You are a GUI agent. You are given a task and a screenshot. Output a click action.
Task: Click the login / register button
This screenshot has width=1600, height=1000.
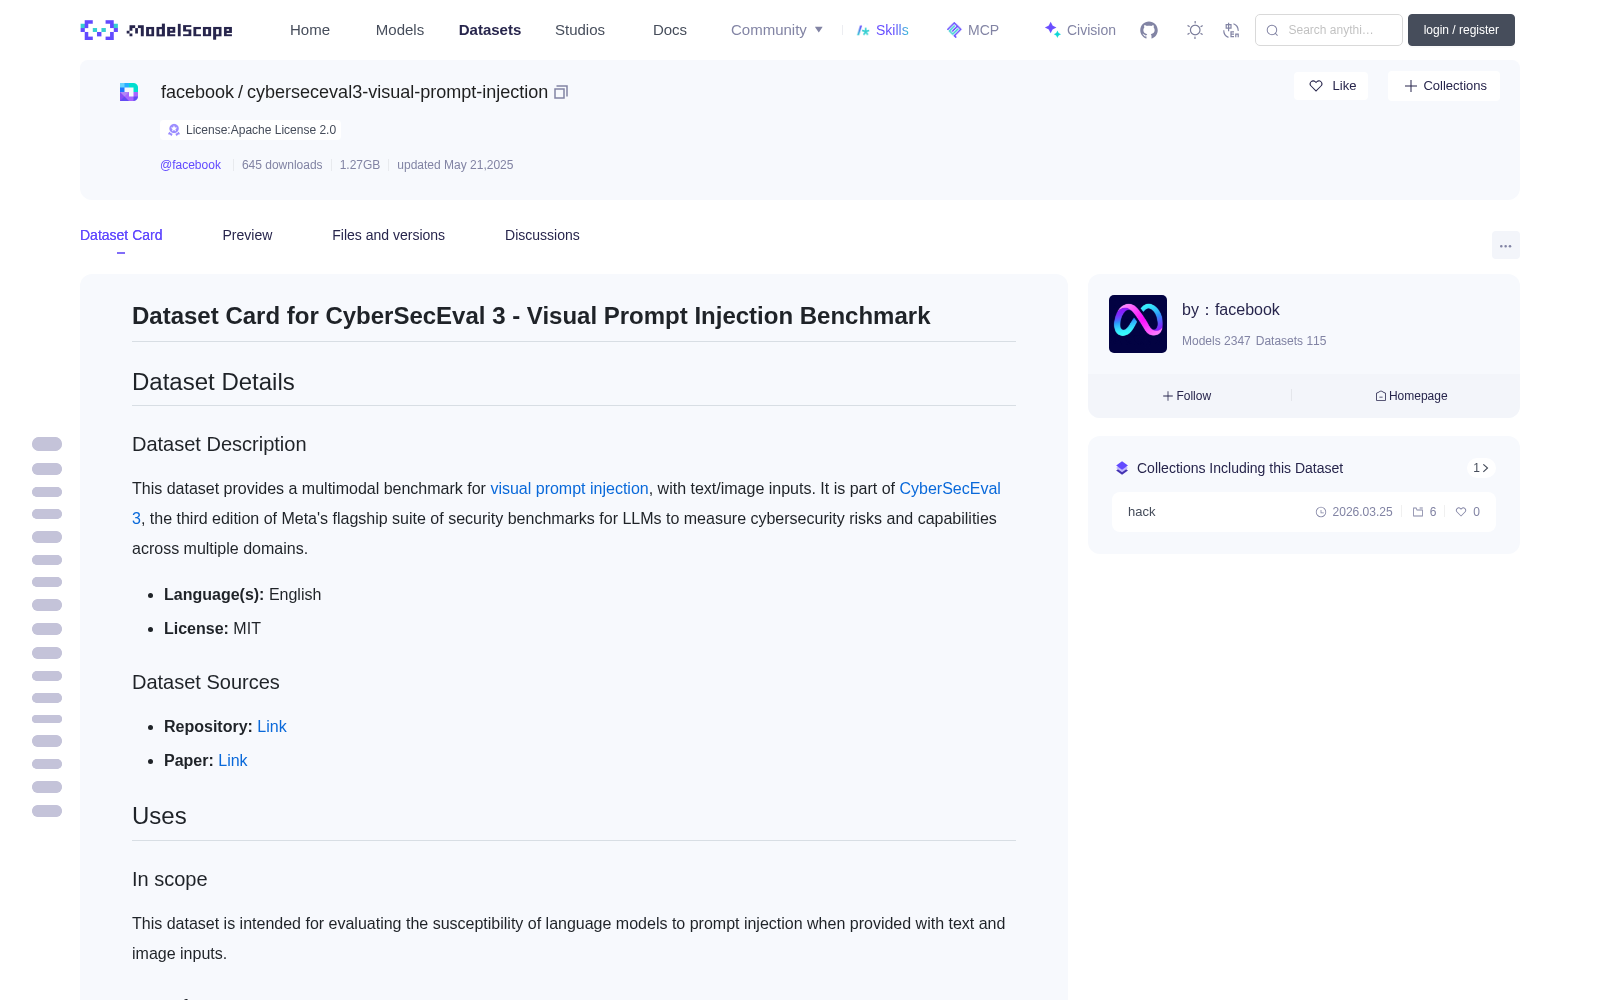[x=1461, y=30]
